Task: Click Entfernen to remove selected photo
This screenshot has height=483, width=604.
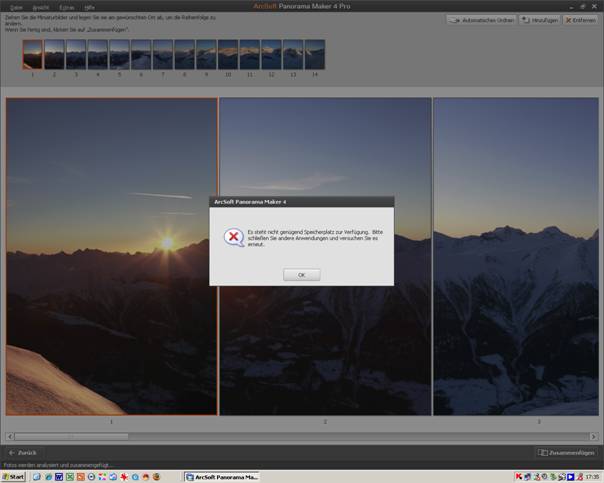Action: (581, 20)
